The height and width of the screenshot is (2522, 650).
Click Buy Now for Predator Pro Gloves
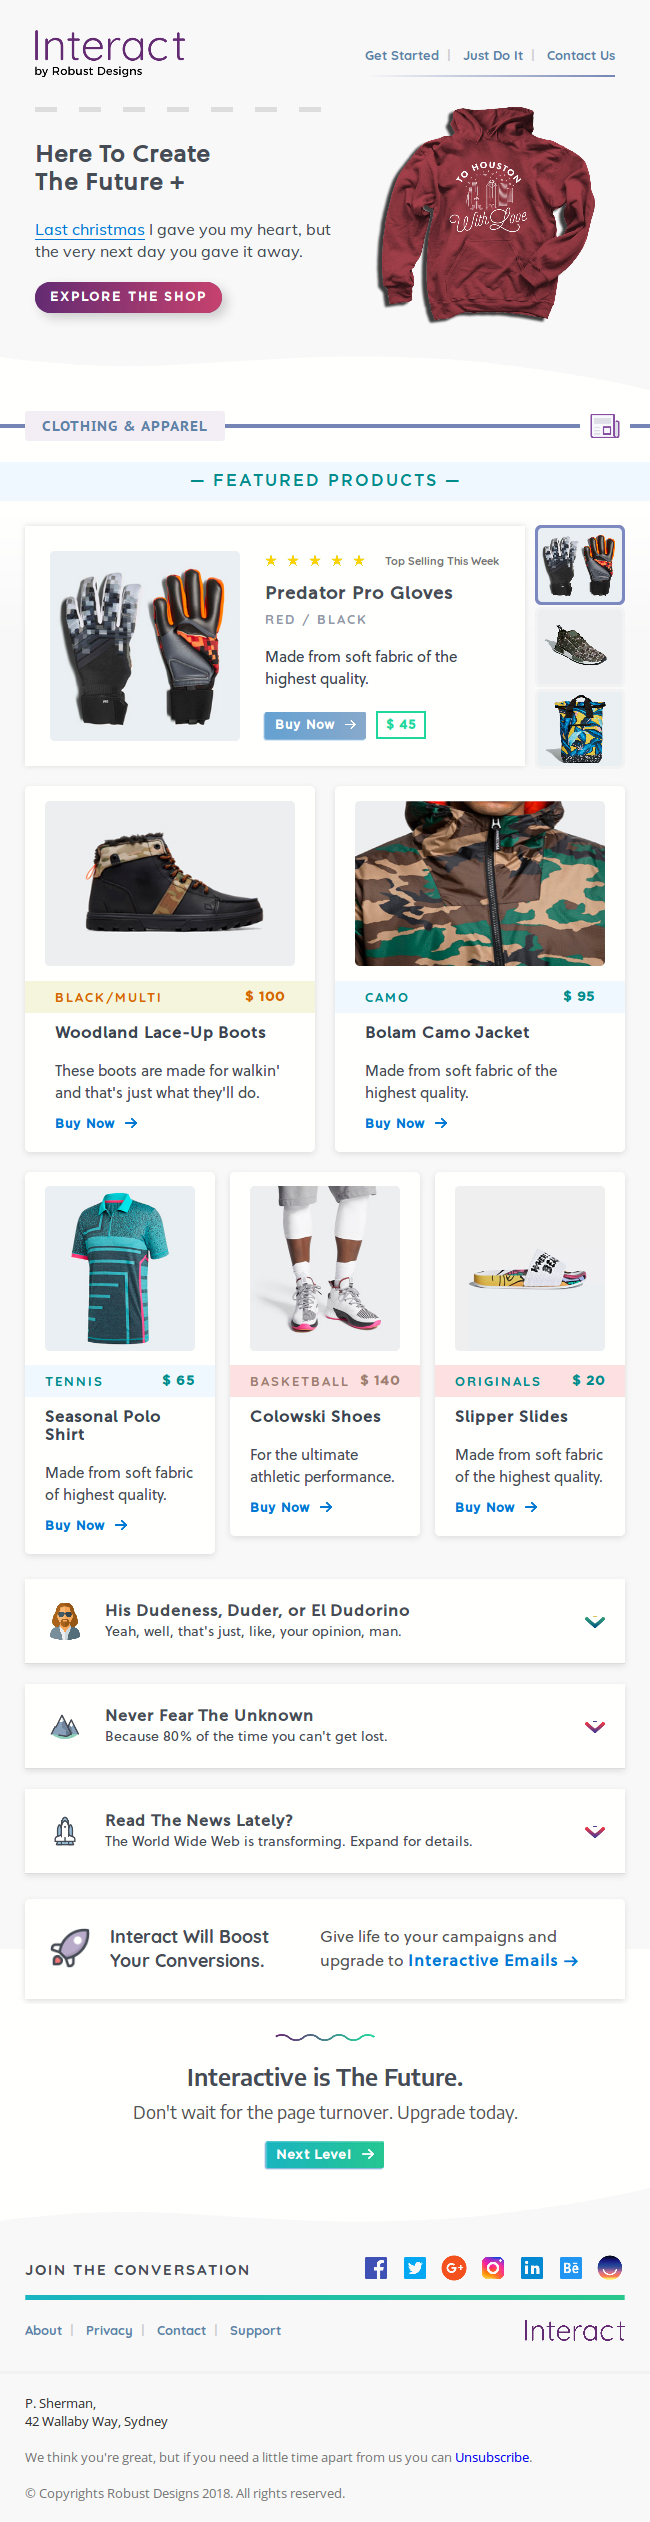tap(315, 725)
